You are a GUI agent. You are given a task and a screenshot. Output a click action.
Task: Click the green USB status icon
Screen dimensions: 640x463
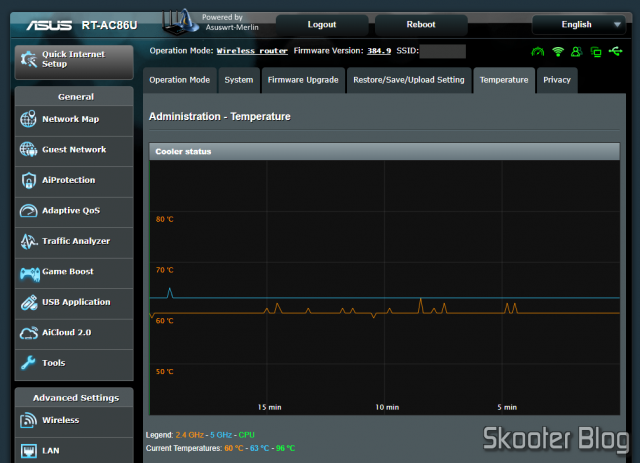616,51
